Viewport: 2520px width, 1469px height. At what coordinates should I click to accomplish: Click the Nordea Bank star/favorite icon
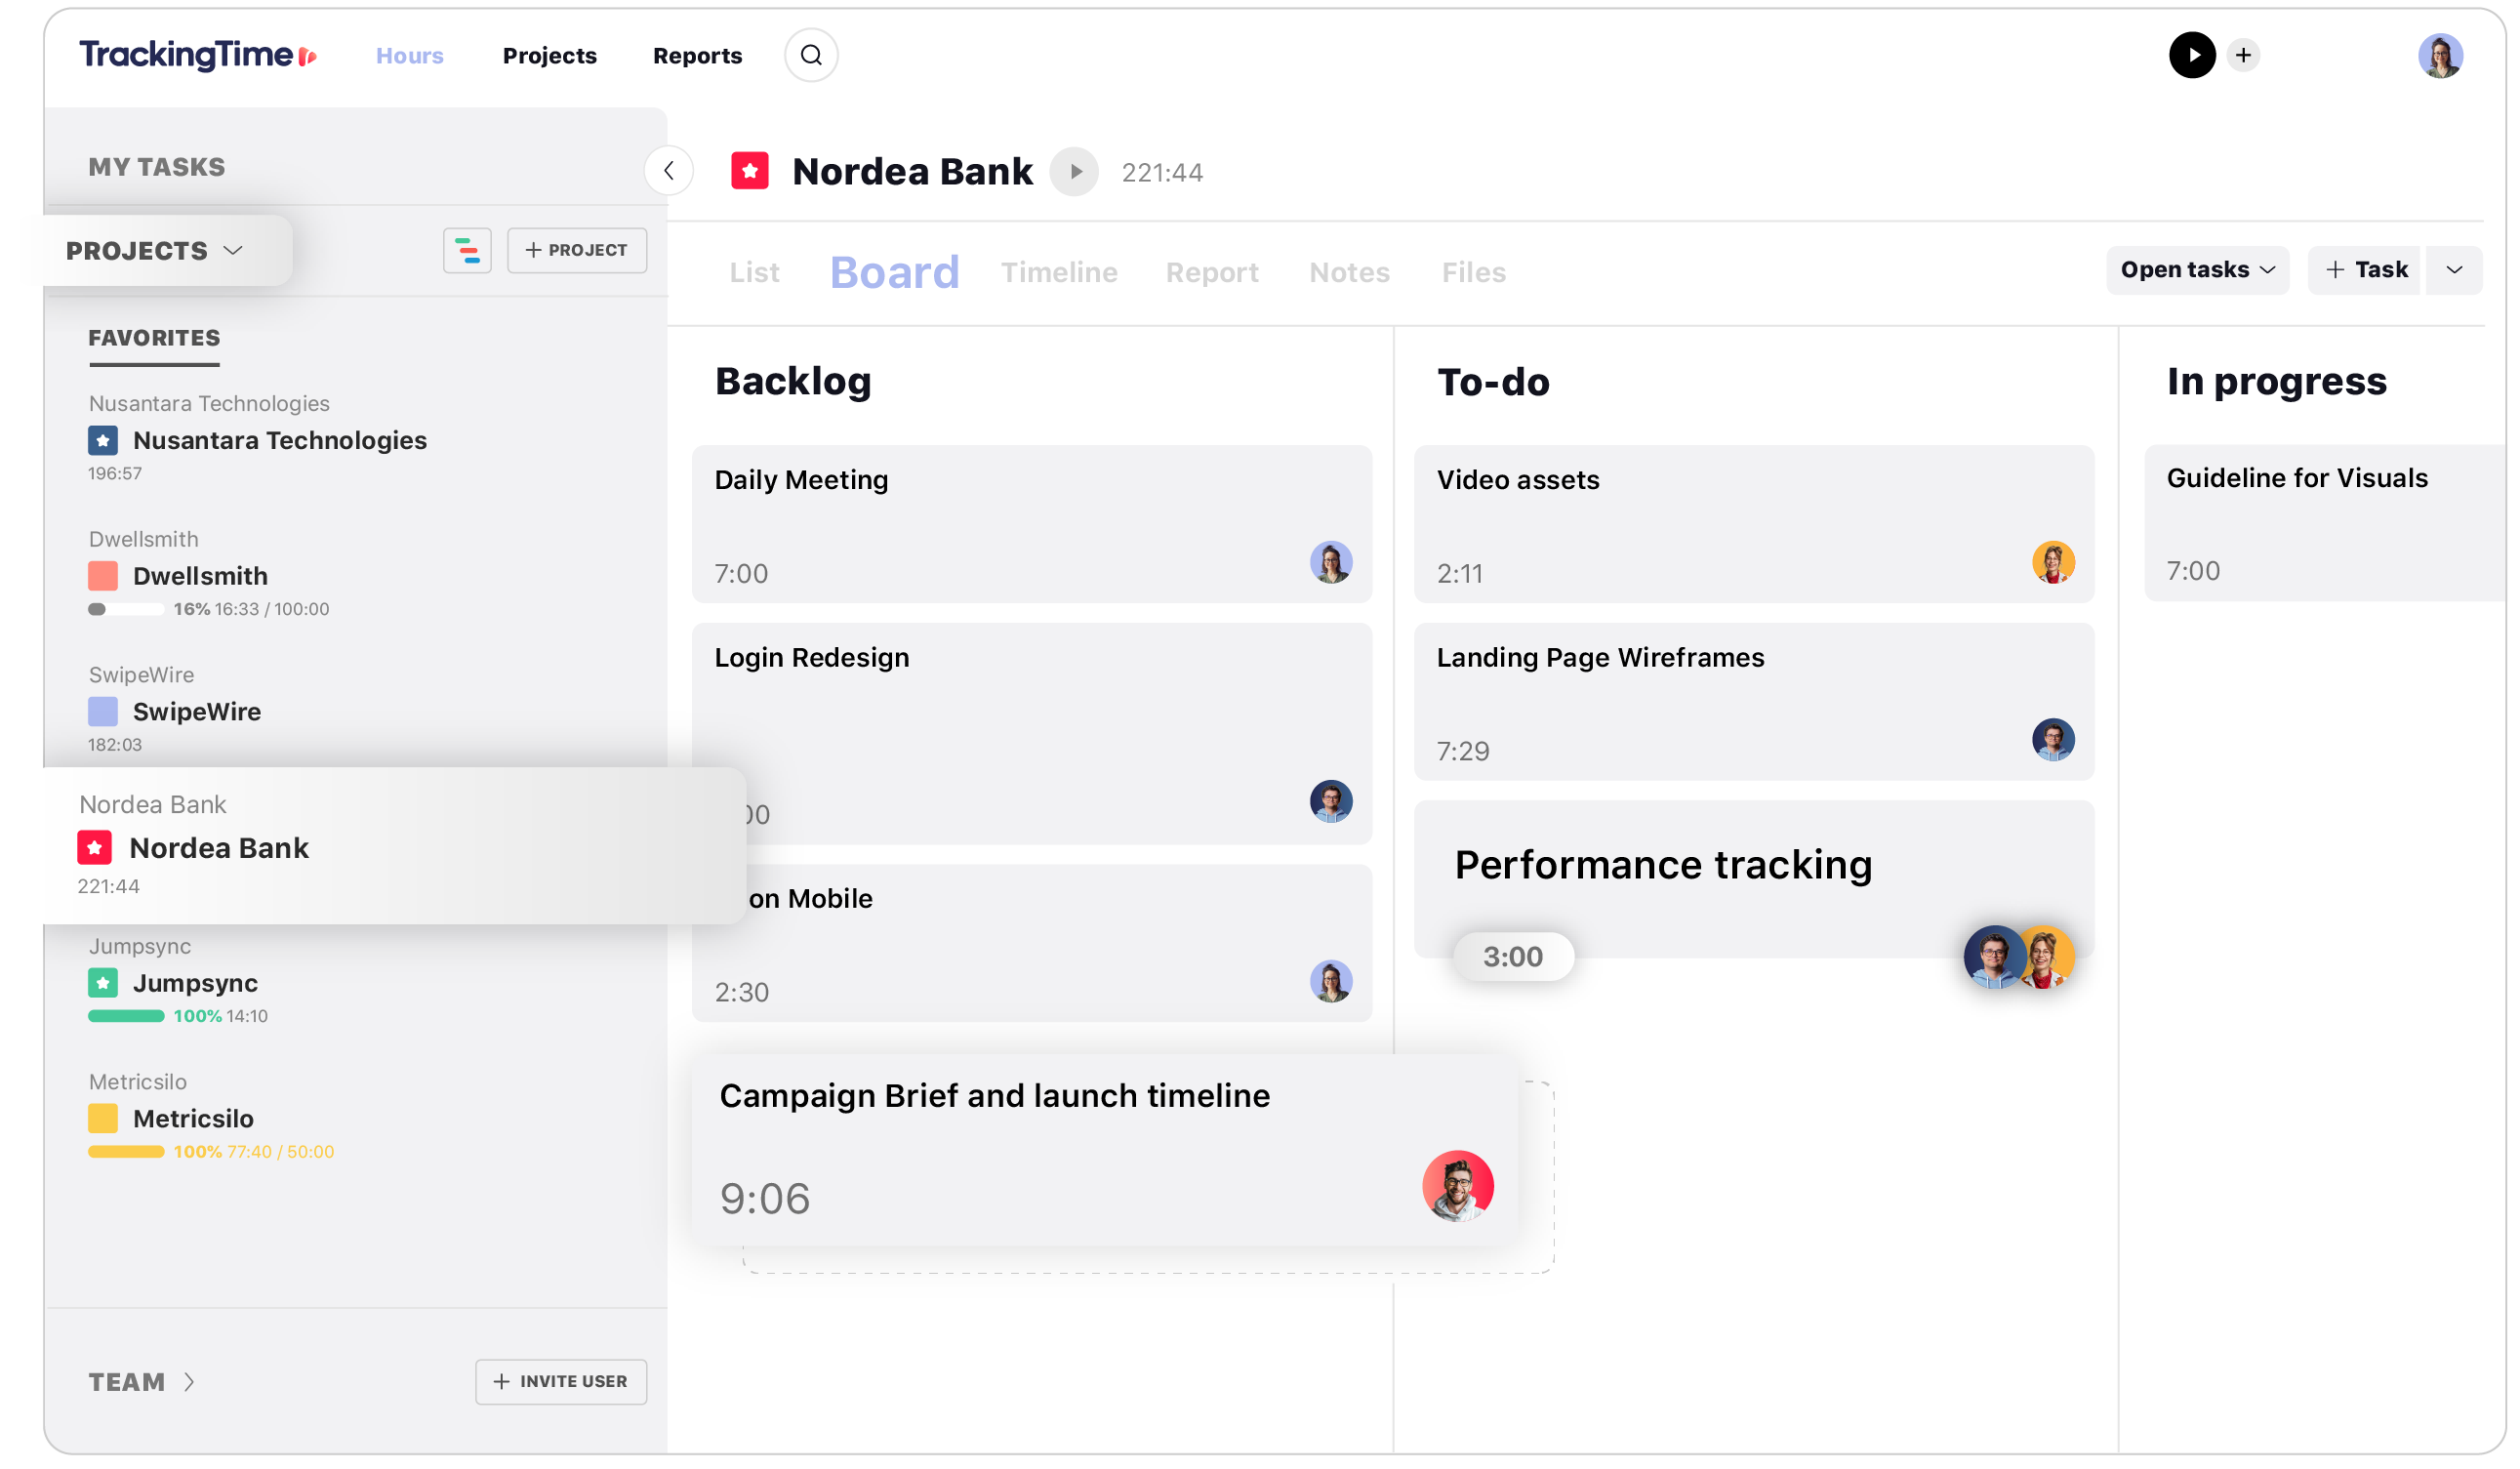(100, 846)
